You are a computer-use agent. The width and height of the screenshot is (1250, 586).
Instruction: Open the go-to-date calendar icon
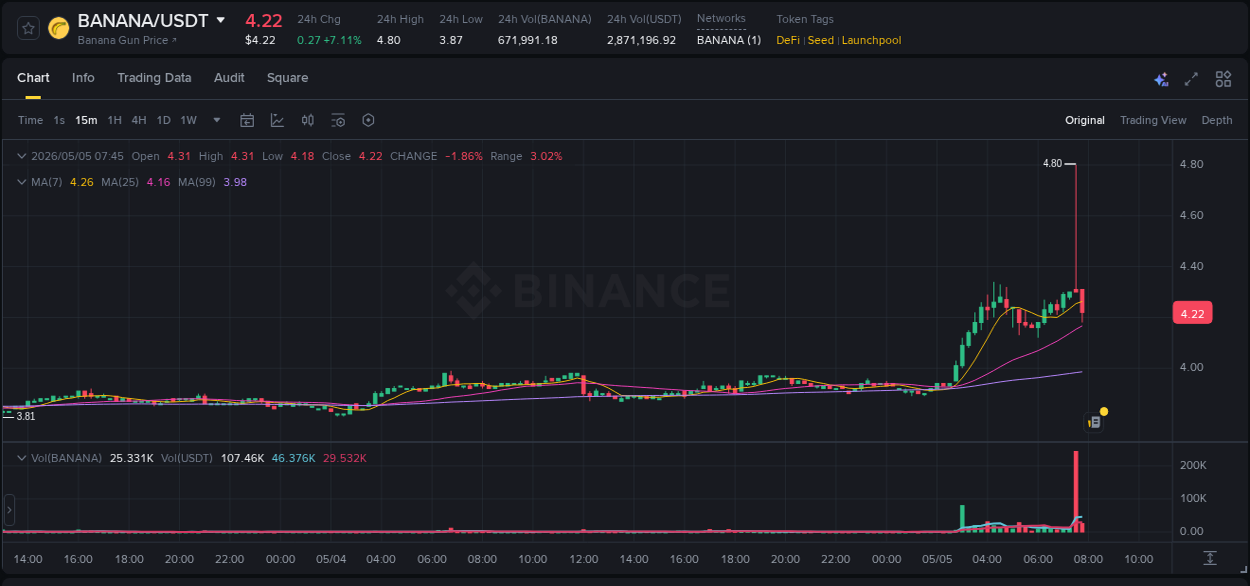[x=247, y=120]
